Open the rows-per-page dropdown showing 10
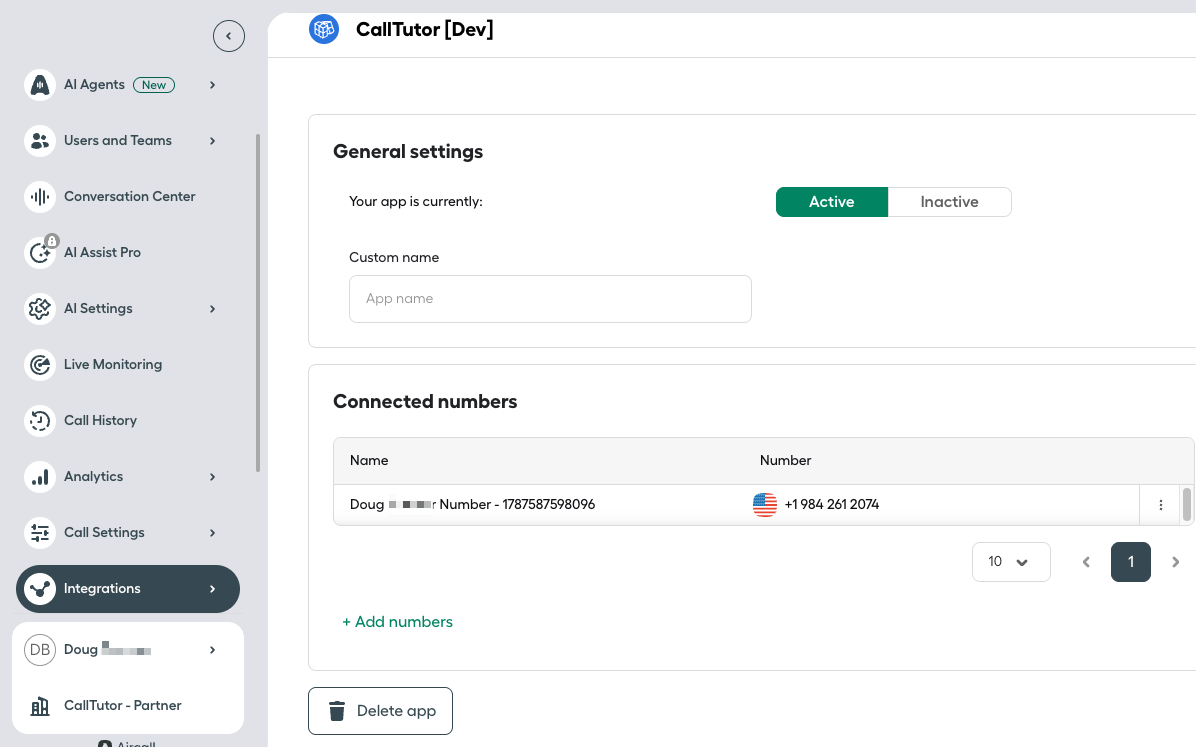Image resolution: width=1196 pixels, height=747 pixels. tap(1011, 562)
